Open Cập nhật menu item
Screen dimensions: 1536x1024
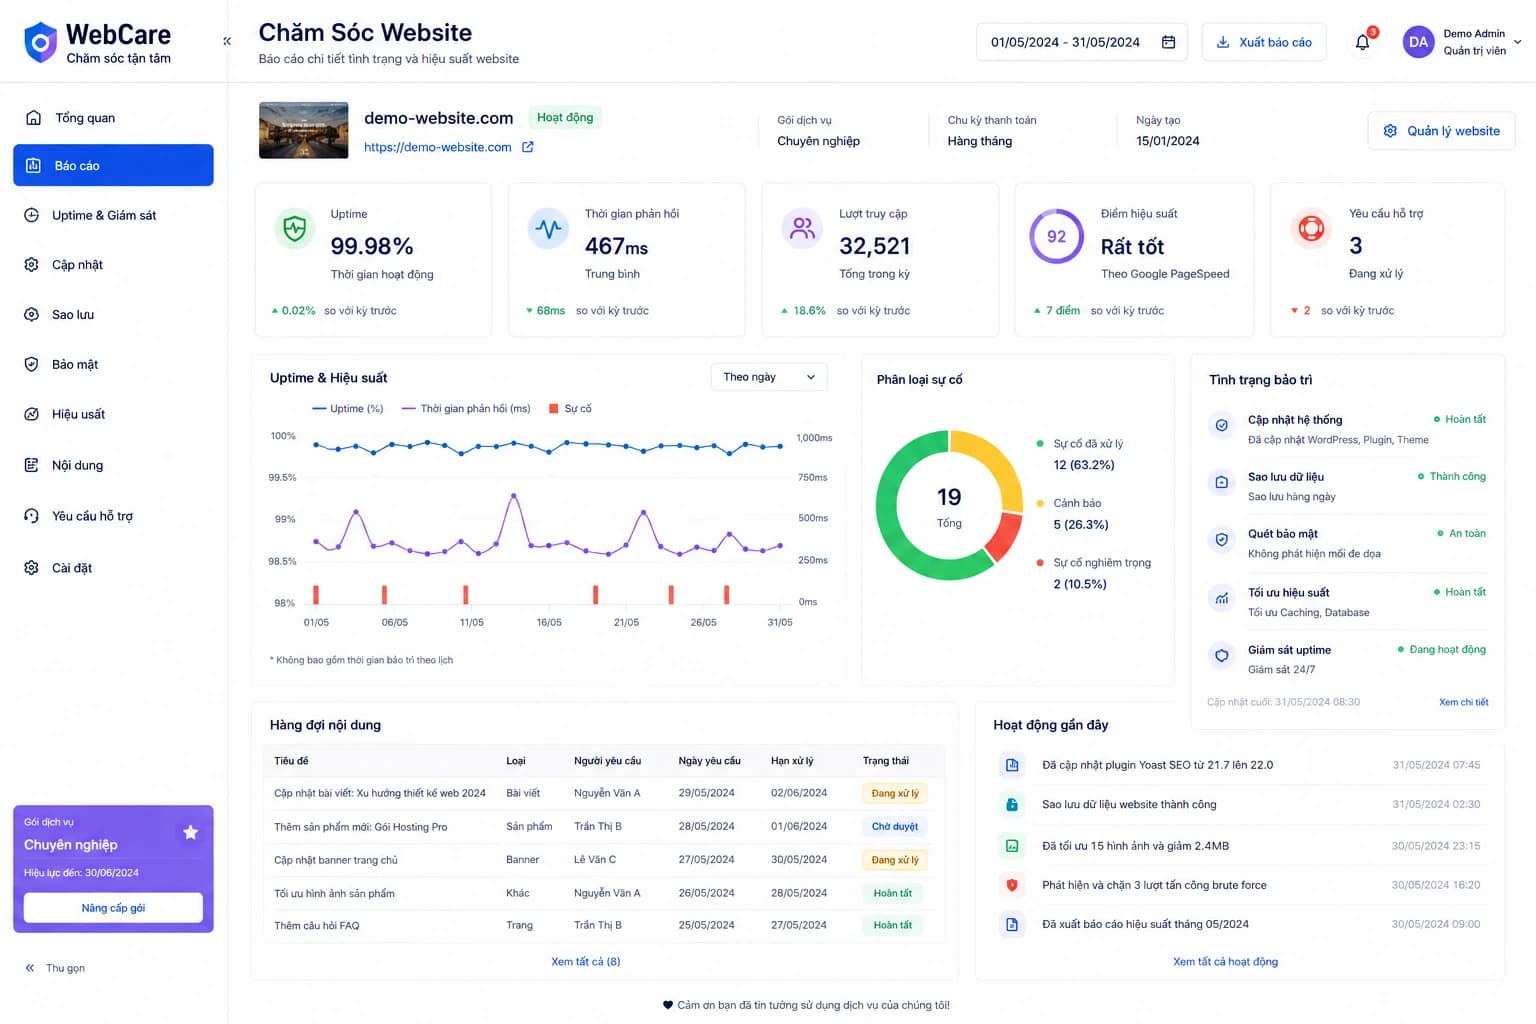113,265
